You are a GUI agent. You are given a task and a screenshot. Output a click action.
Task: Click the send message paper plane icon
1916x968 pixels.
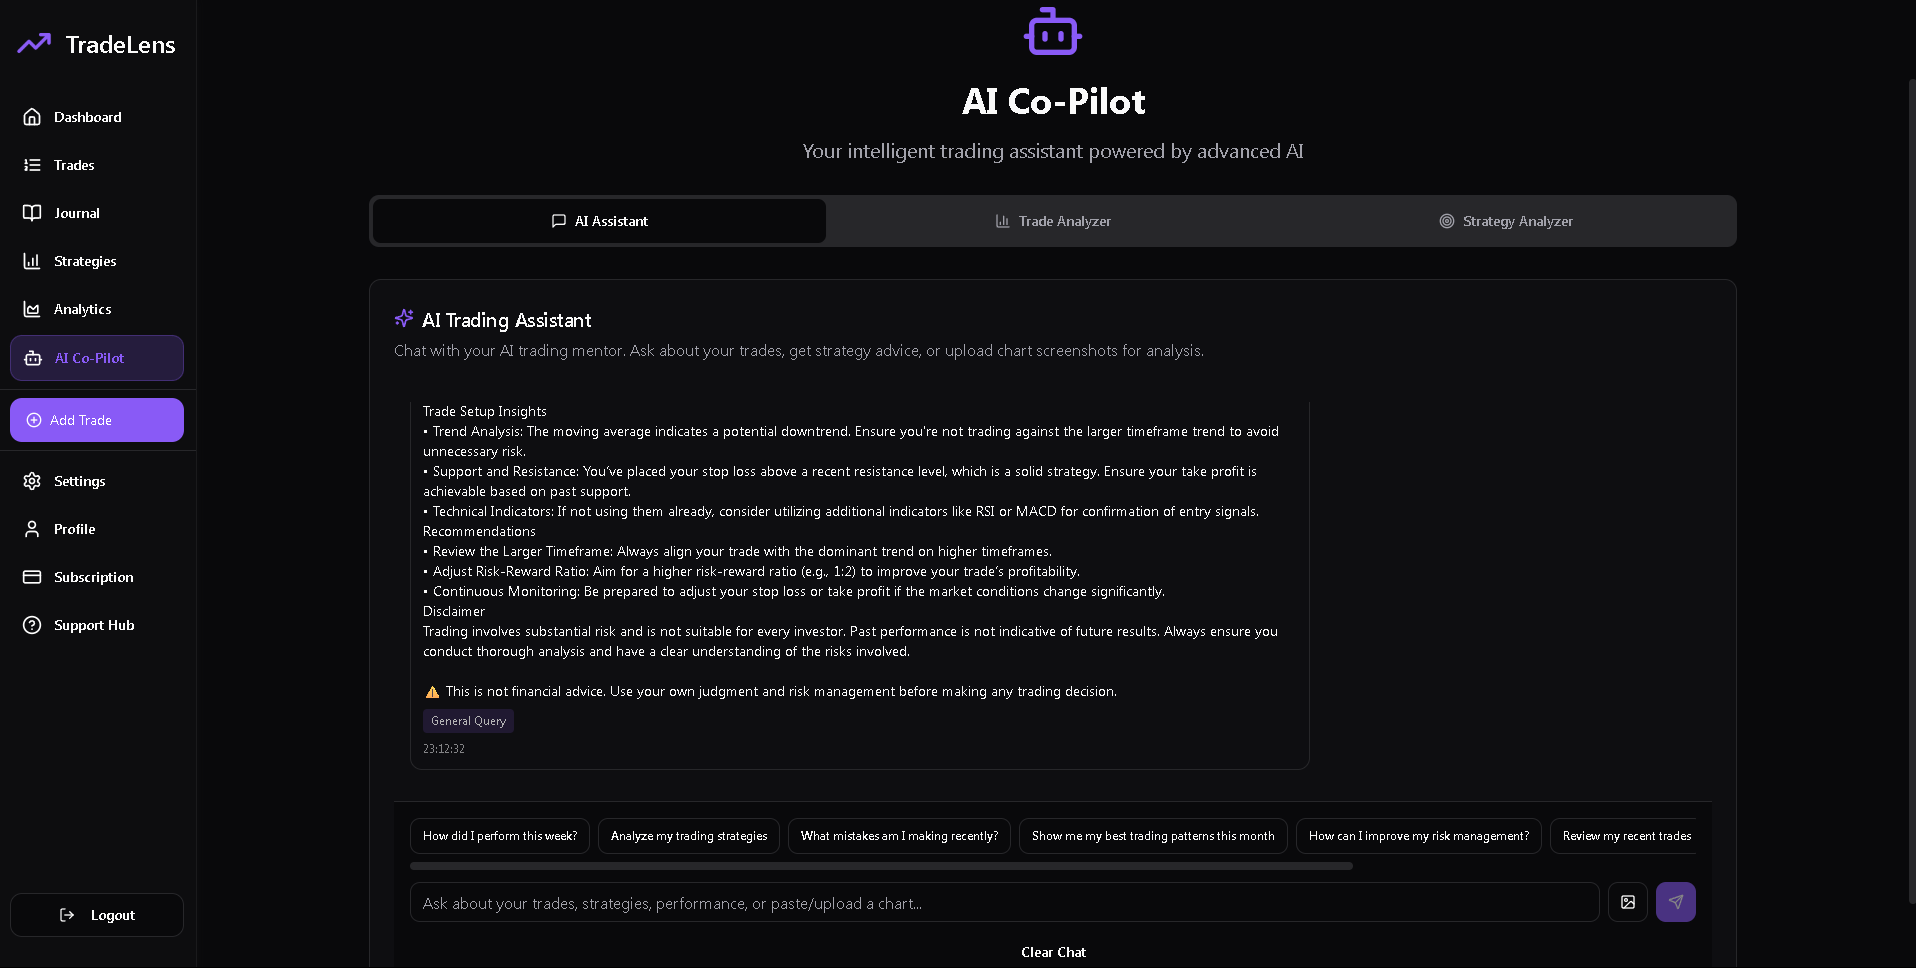click(1675, 902)
